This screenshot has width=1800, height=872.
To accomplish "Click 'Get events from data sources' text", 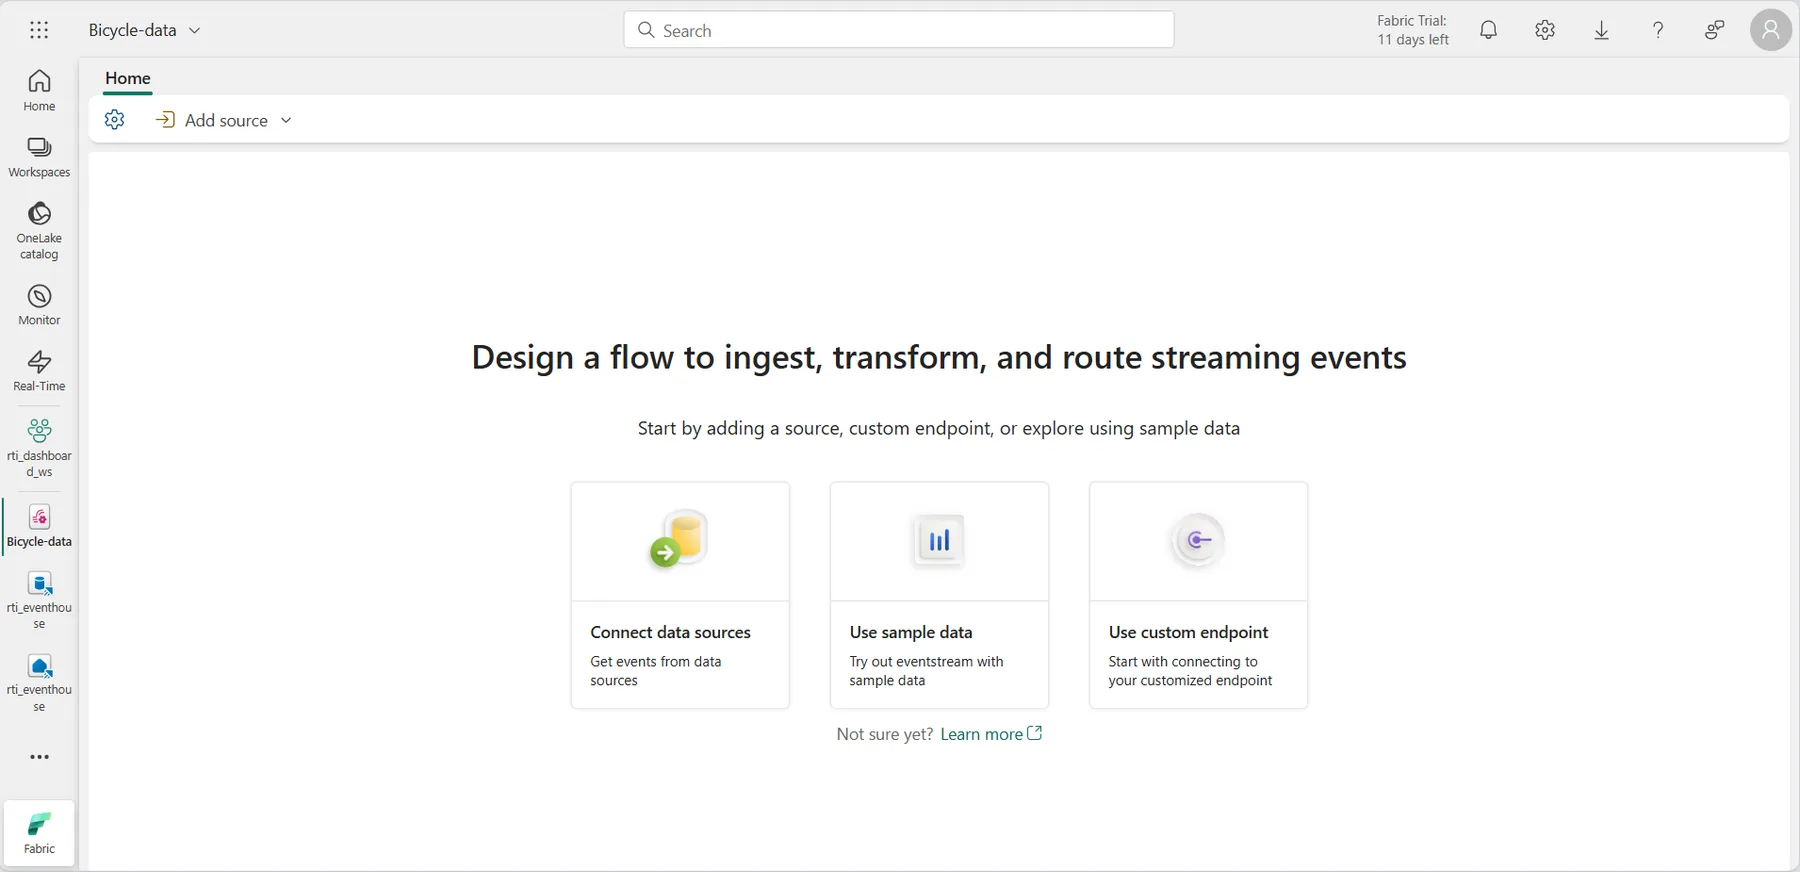I will pyautogui.click(x=656, y=671).
